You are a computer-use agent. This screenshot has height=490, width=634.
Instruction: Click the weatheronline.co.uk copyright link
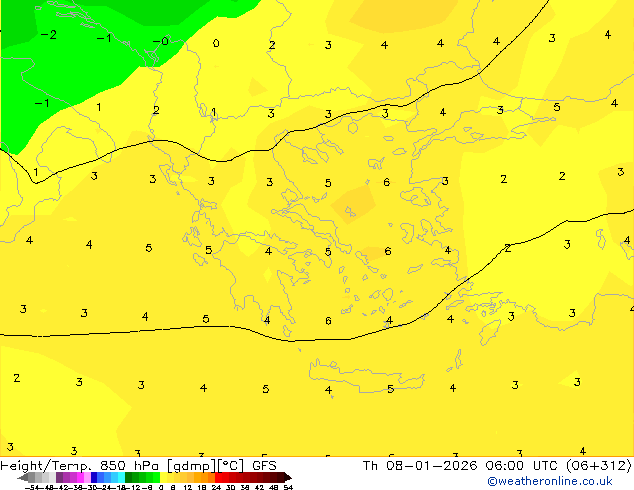click(x=550, y=481)
